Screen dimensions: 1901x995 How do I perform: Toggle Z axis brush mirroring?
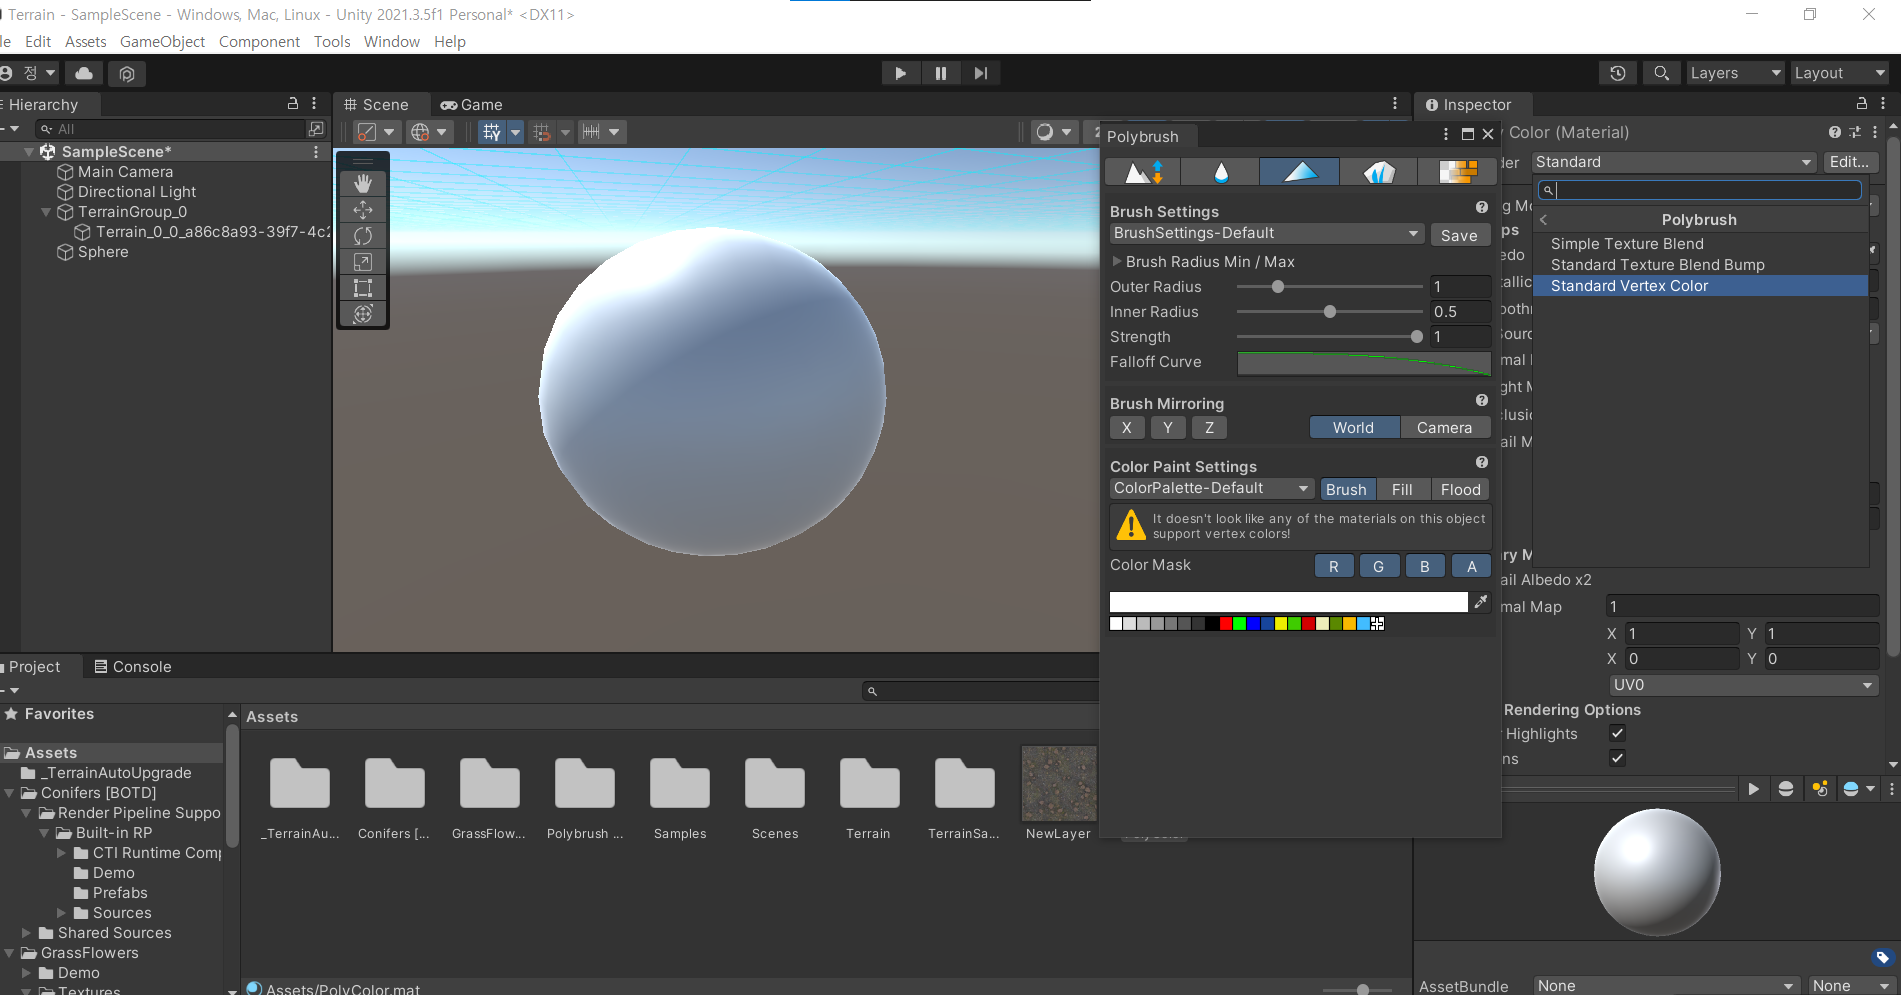1209,427
